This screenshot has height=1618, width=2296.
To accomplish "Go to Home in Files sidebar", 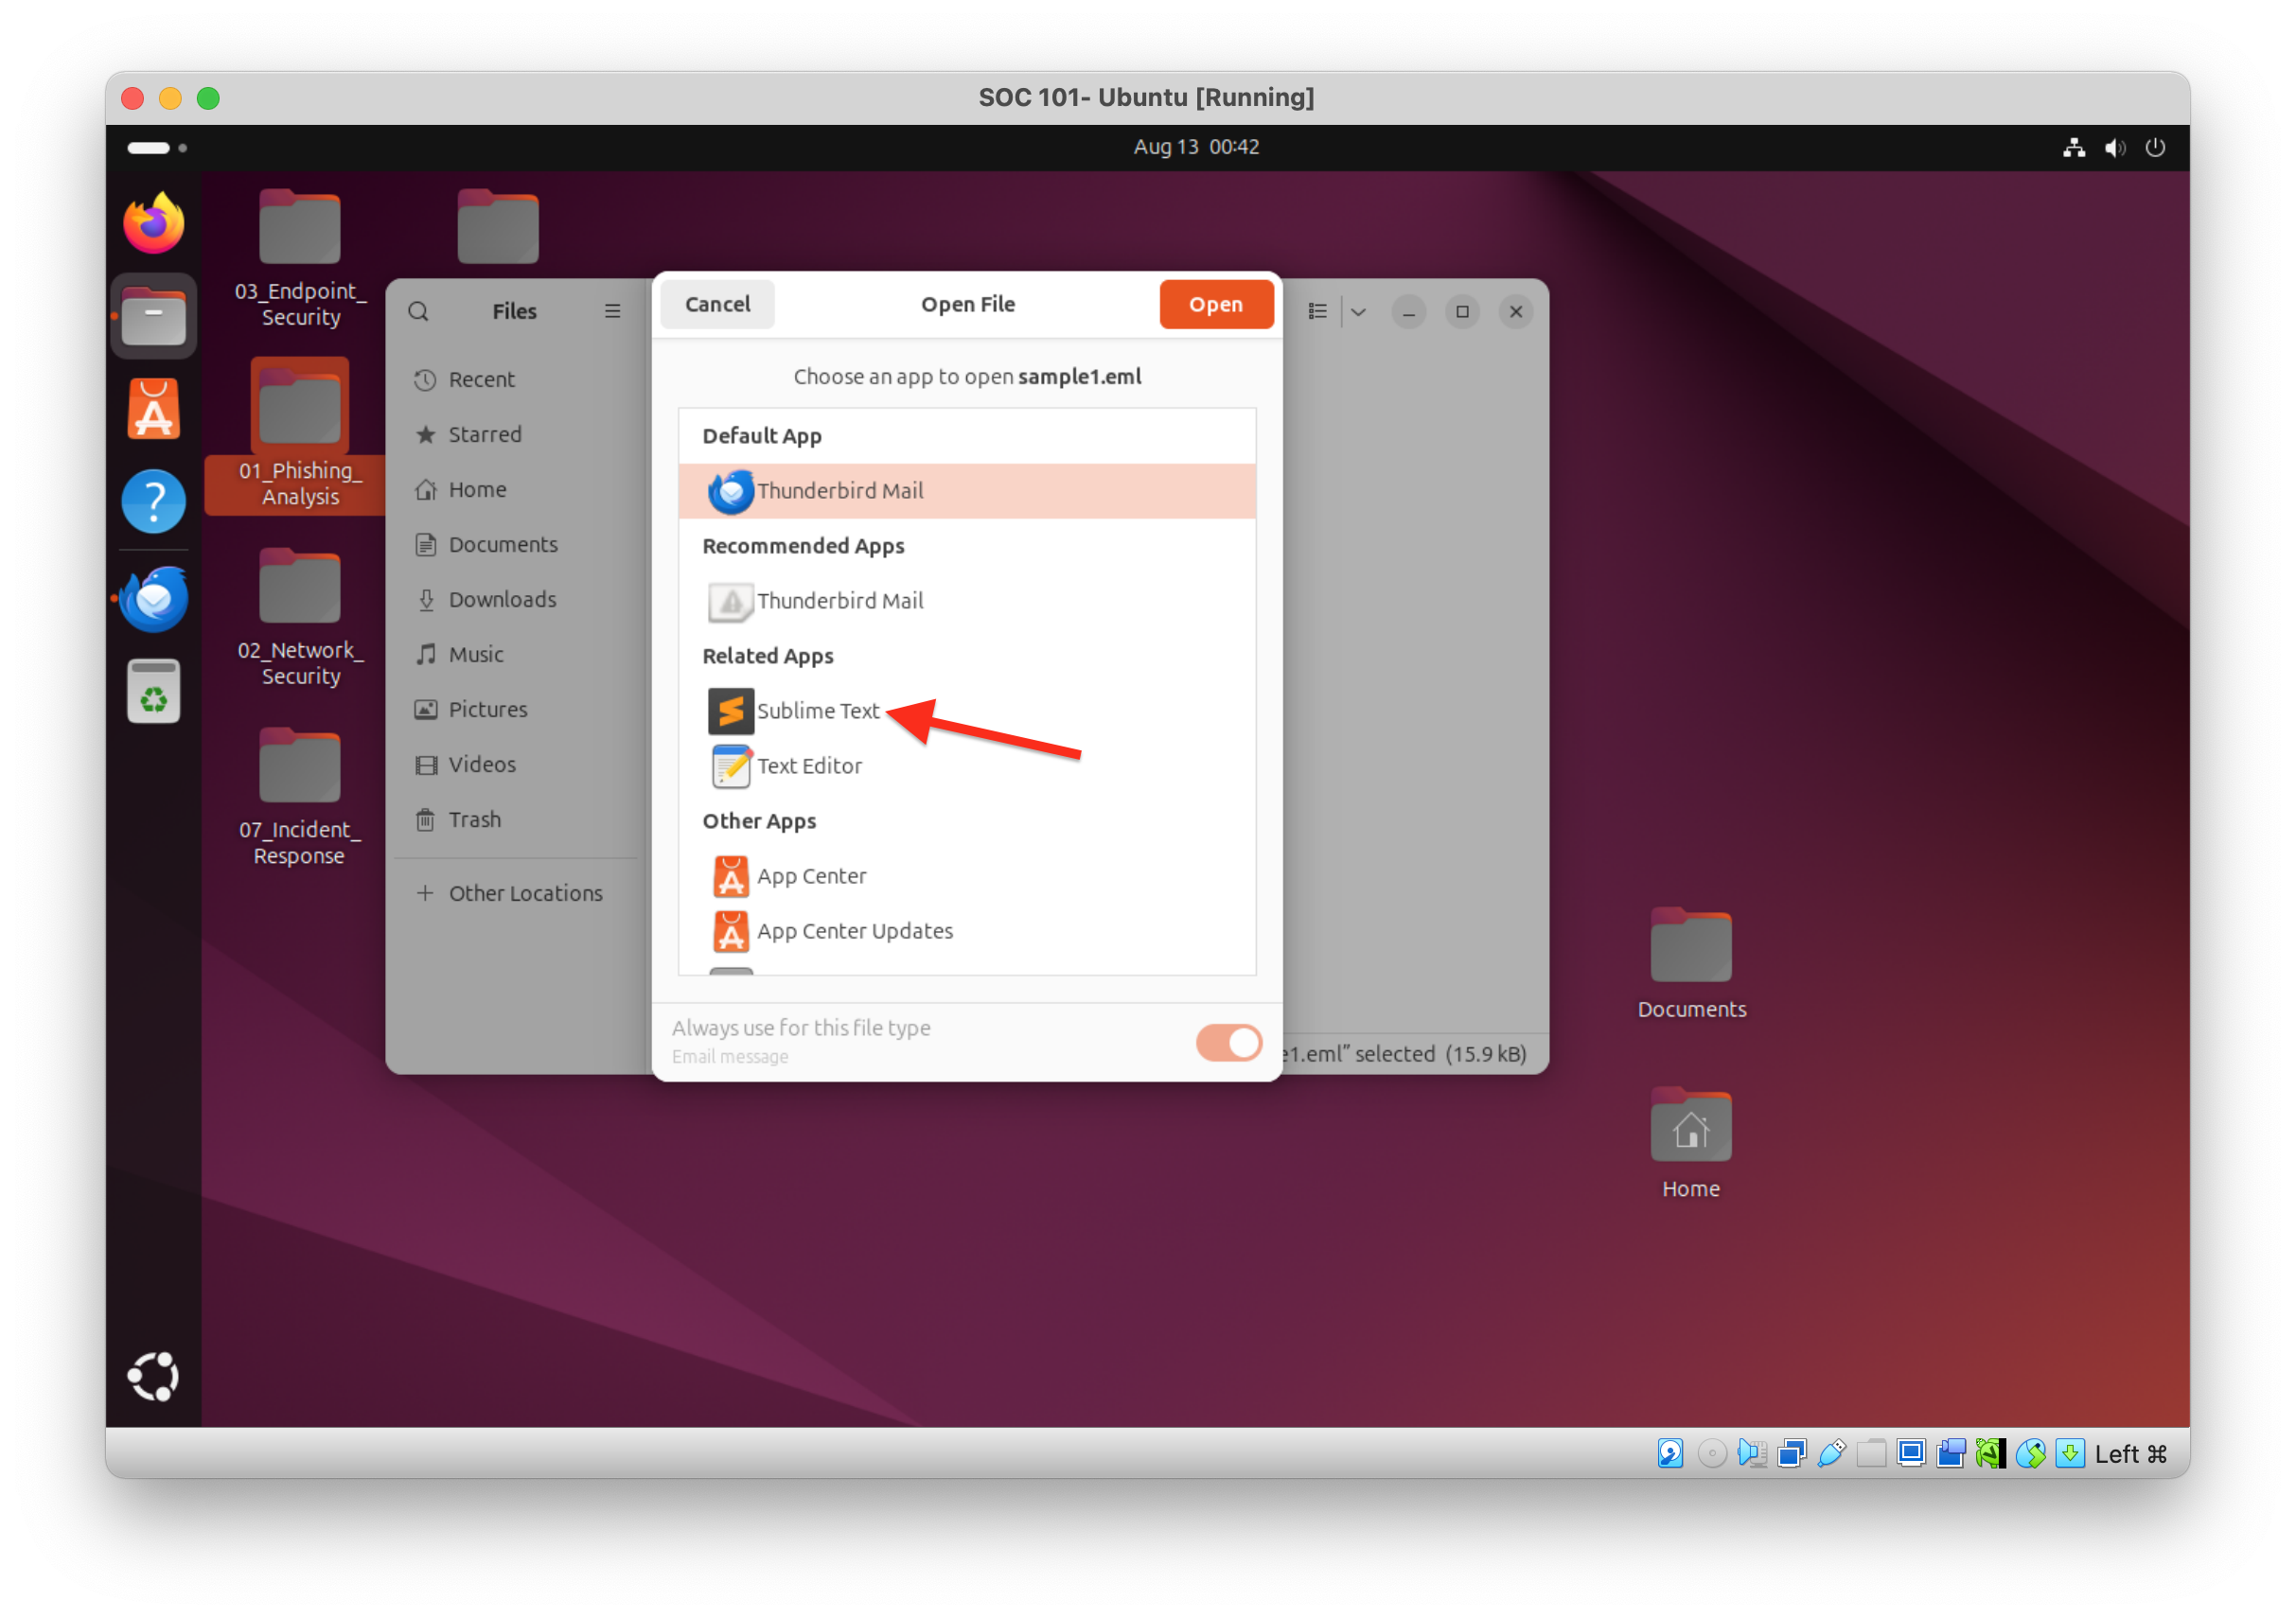I will click(x=516, y=490).
